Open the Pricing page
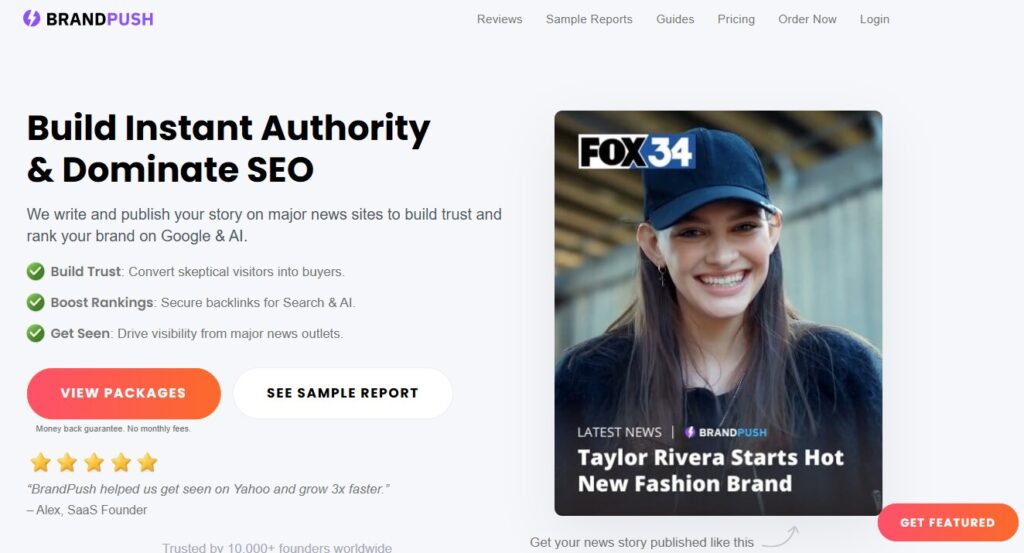 [736, 19]
